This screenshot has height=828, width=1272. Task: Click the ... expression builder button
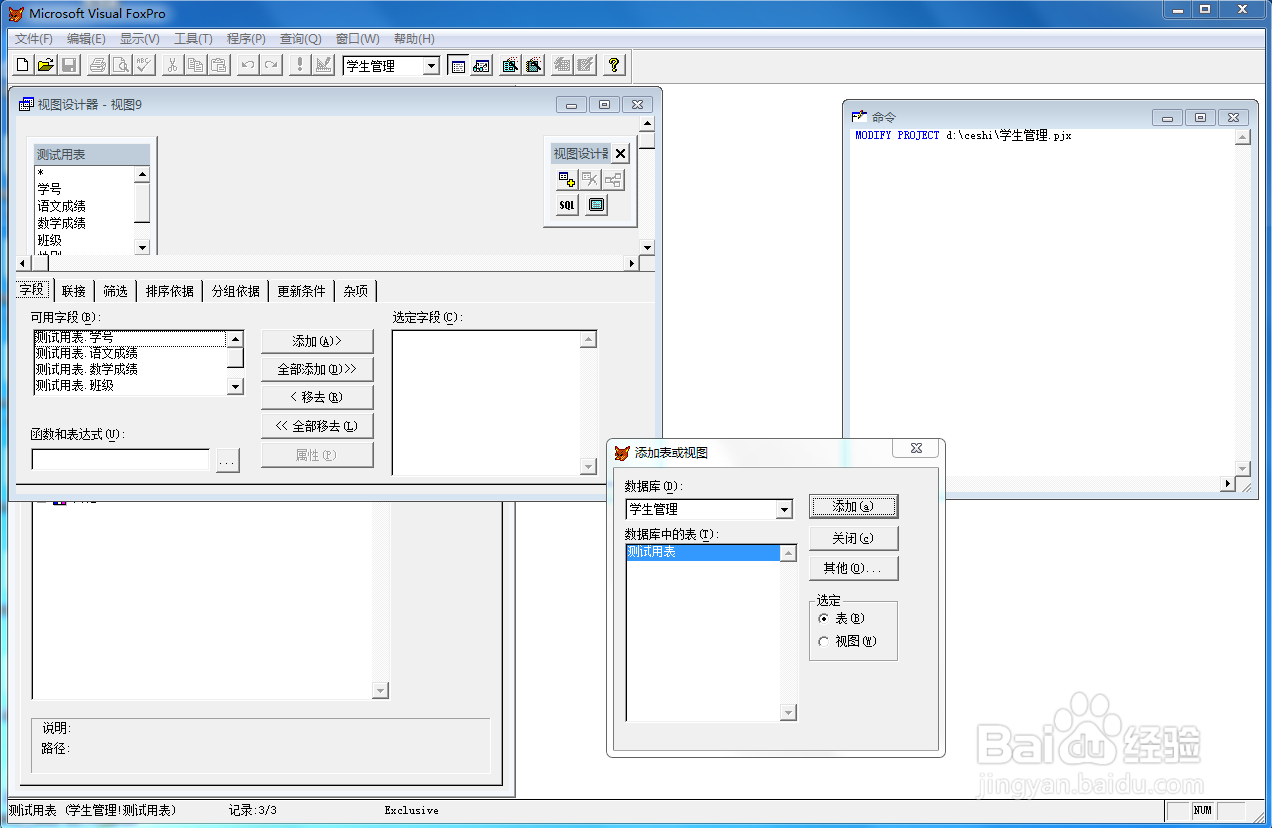(x=228, y=461)
